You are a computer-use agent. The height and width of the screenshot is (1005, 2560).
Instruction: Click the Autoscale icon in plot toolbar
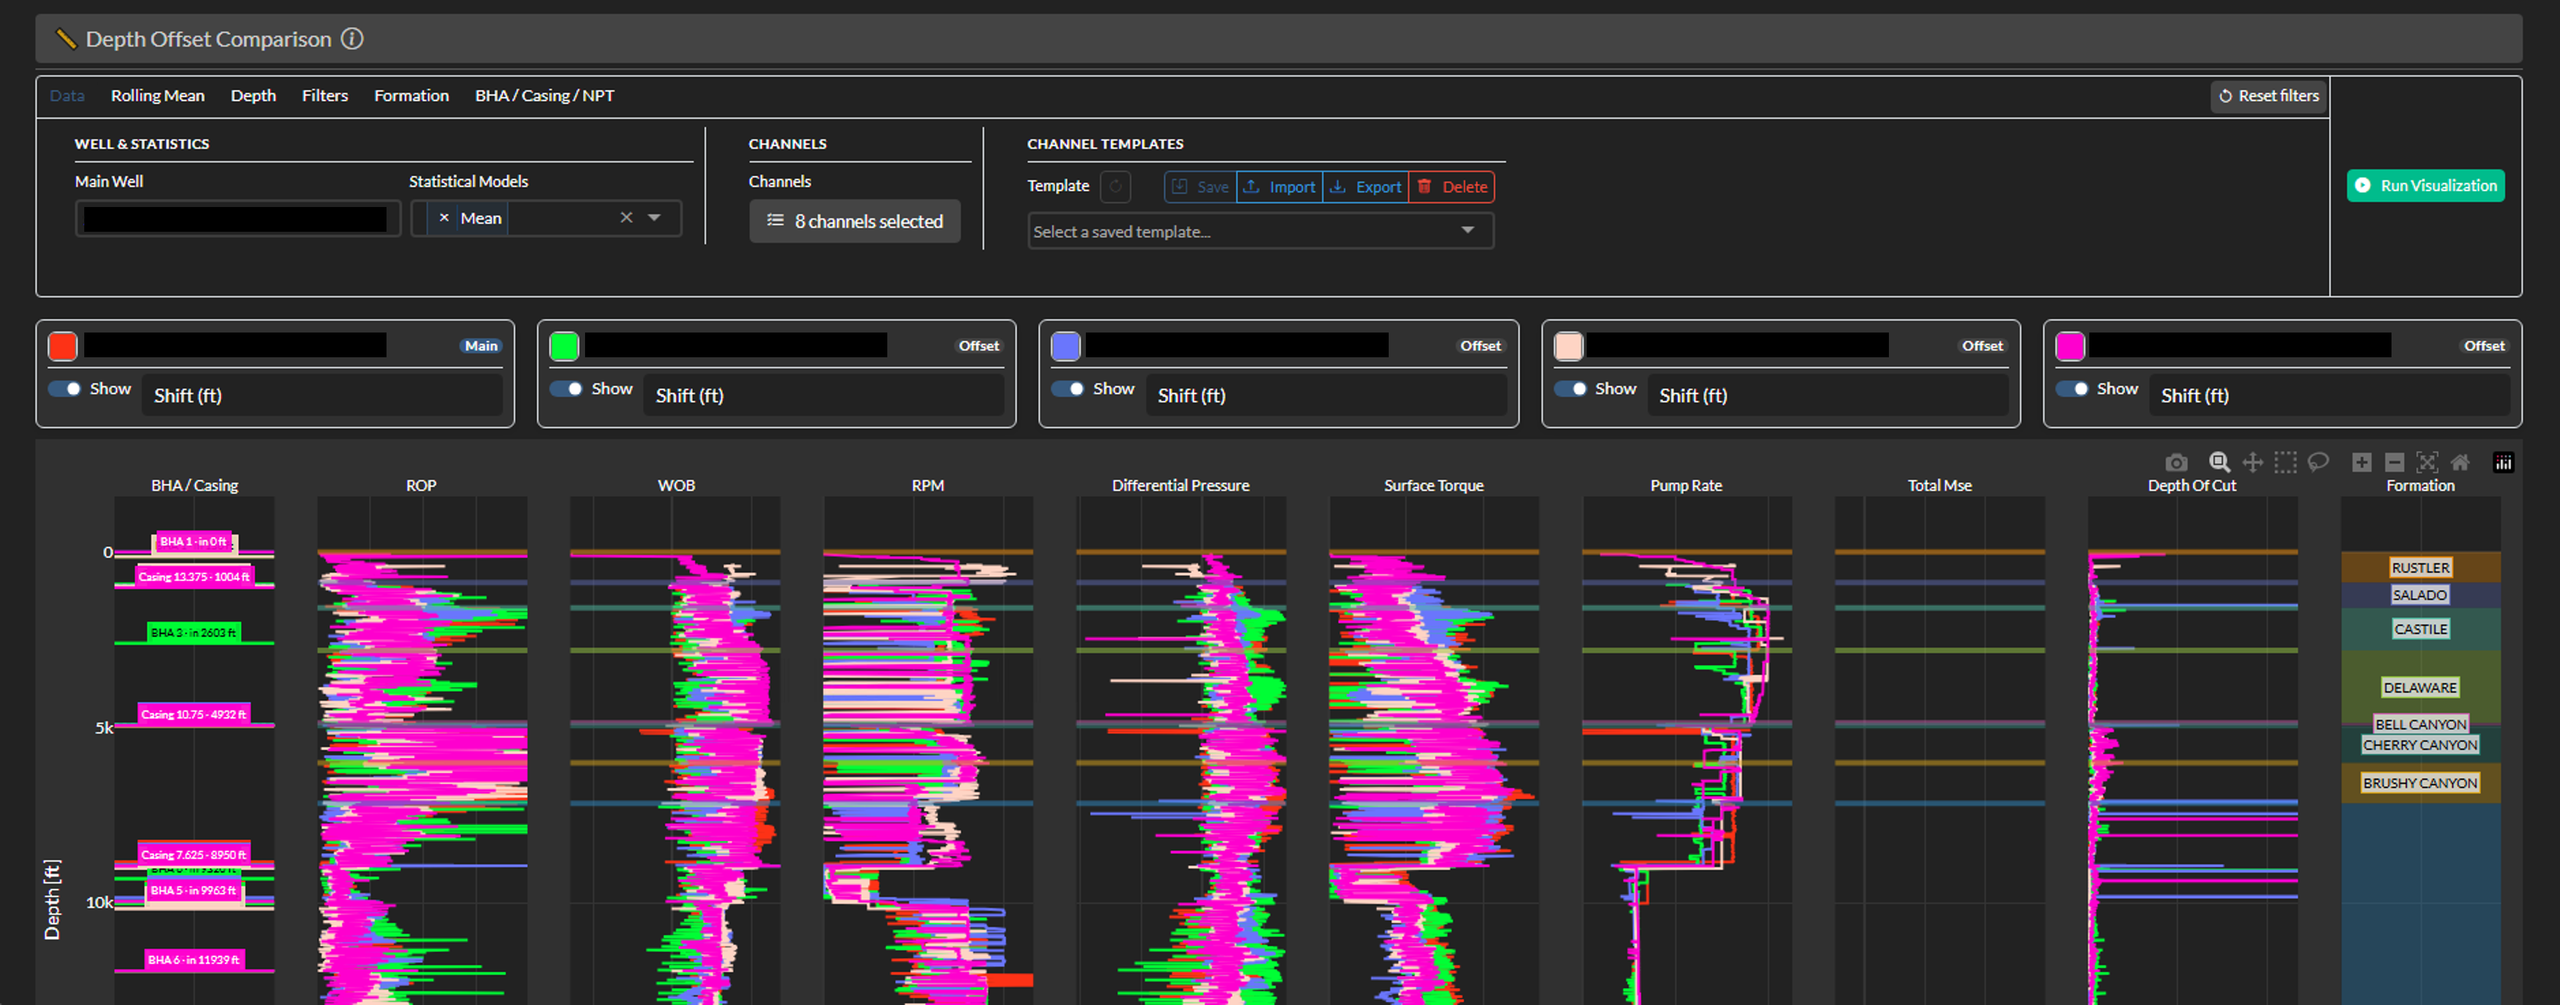[2427, 462]
